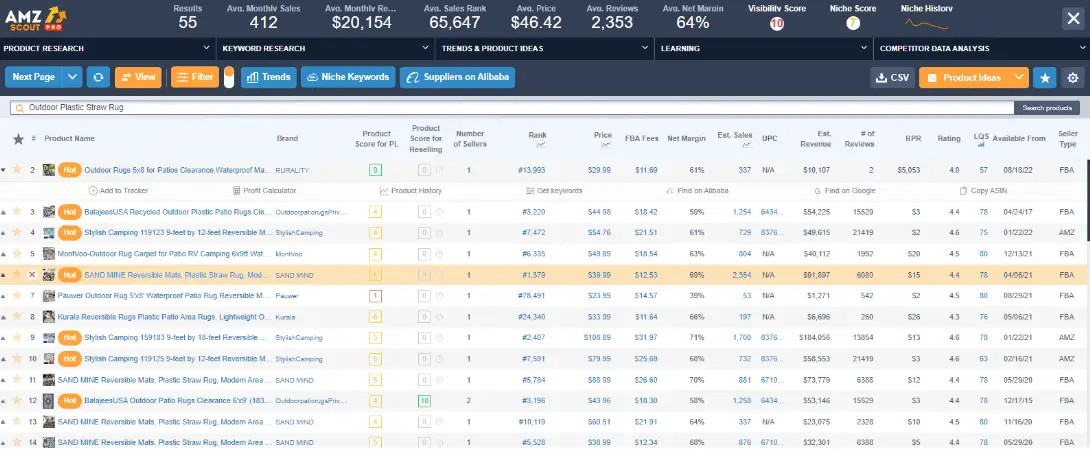Click the refresh icon button
This screenshot has height=449, width=1090.
[x=98, y=77]
